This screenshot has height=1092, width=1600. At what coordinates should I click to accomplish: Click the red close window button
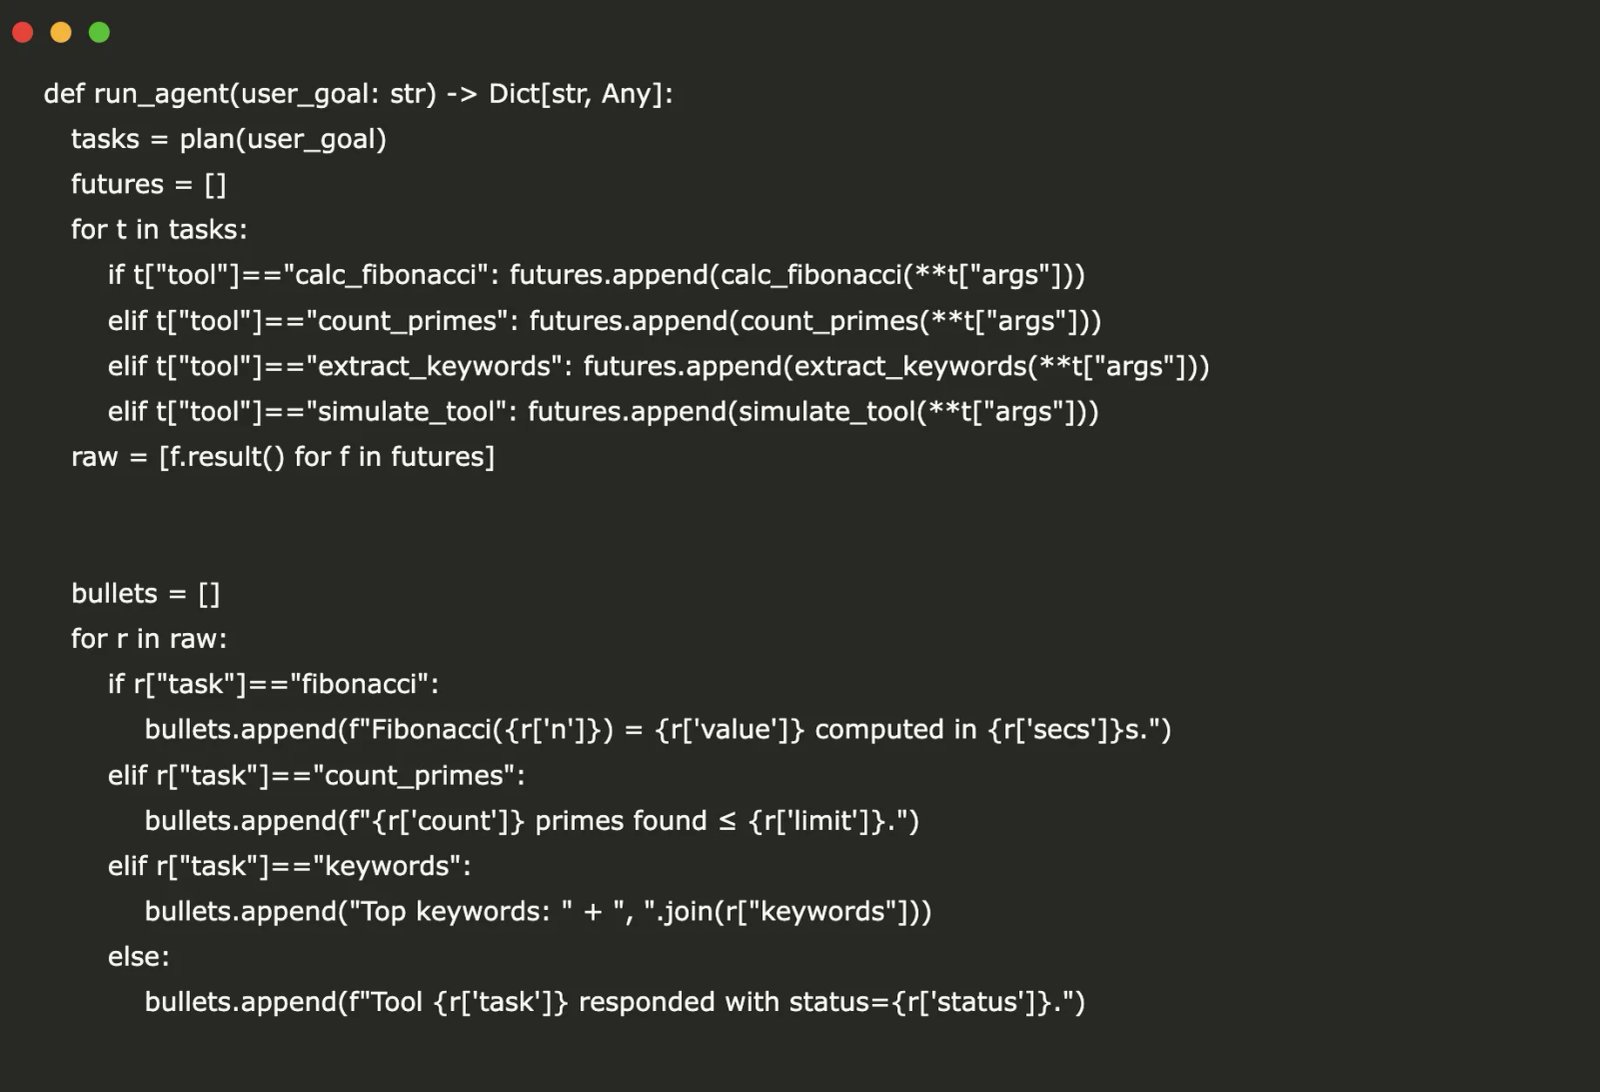pos(22,32)
